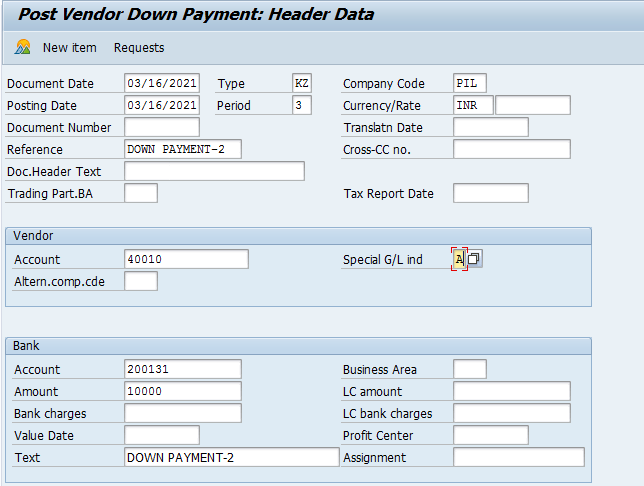The image size is (644, 486).
Task: Click the Reference field with DOWN PAYMENT-2
Action: 183,149
